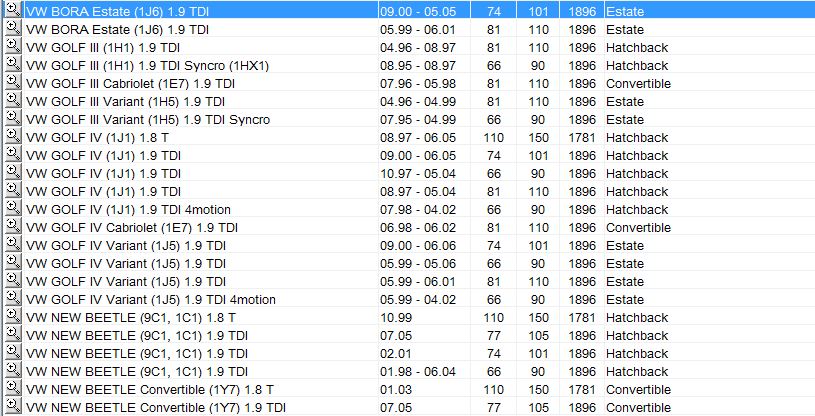Screen dimensions: 815x416
Task: Select VW NEW BEETLE Convertible (1Y7) 1.9 TDI name
Action: pyautogui.click(x=156, y=408)
